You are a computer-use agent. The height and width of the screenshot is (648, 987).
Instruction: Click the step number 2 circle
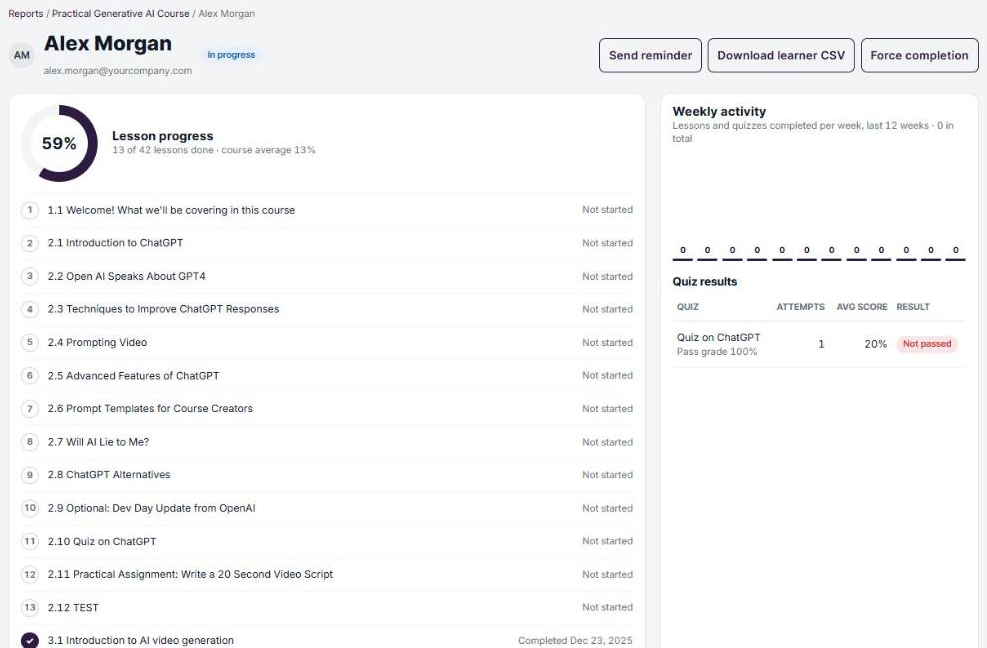click(30, 243)
